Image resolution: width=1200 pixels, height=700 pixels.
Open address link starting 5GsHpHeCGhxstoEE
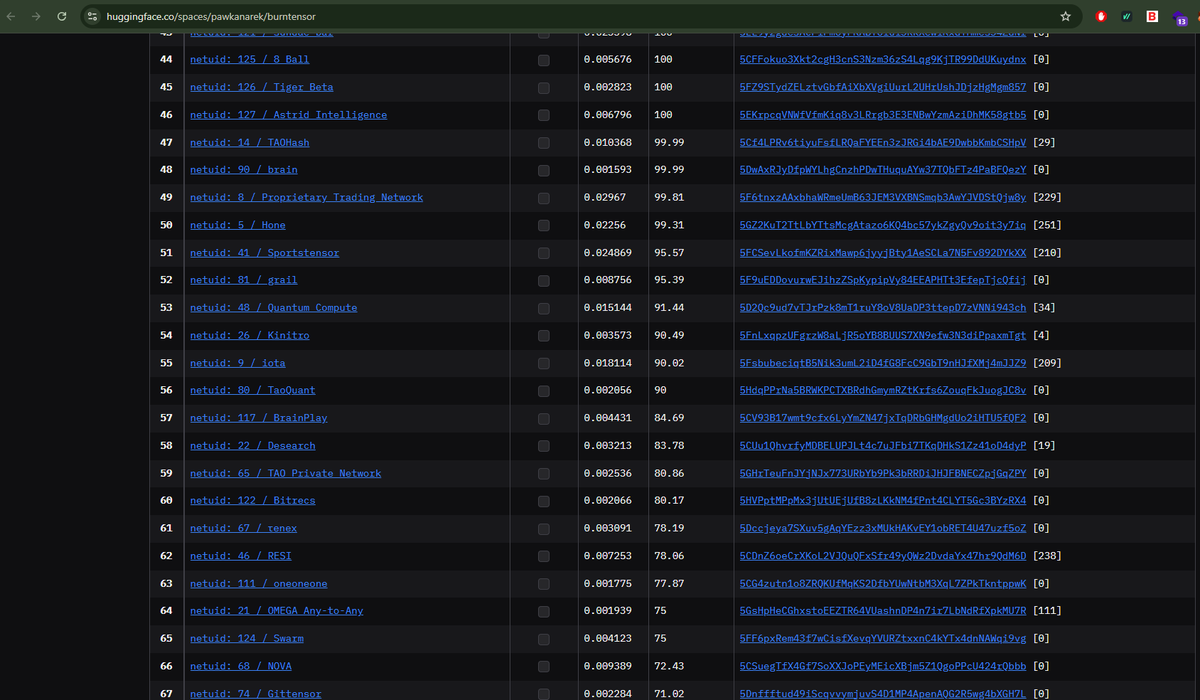[883, 611]
